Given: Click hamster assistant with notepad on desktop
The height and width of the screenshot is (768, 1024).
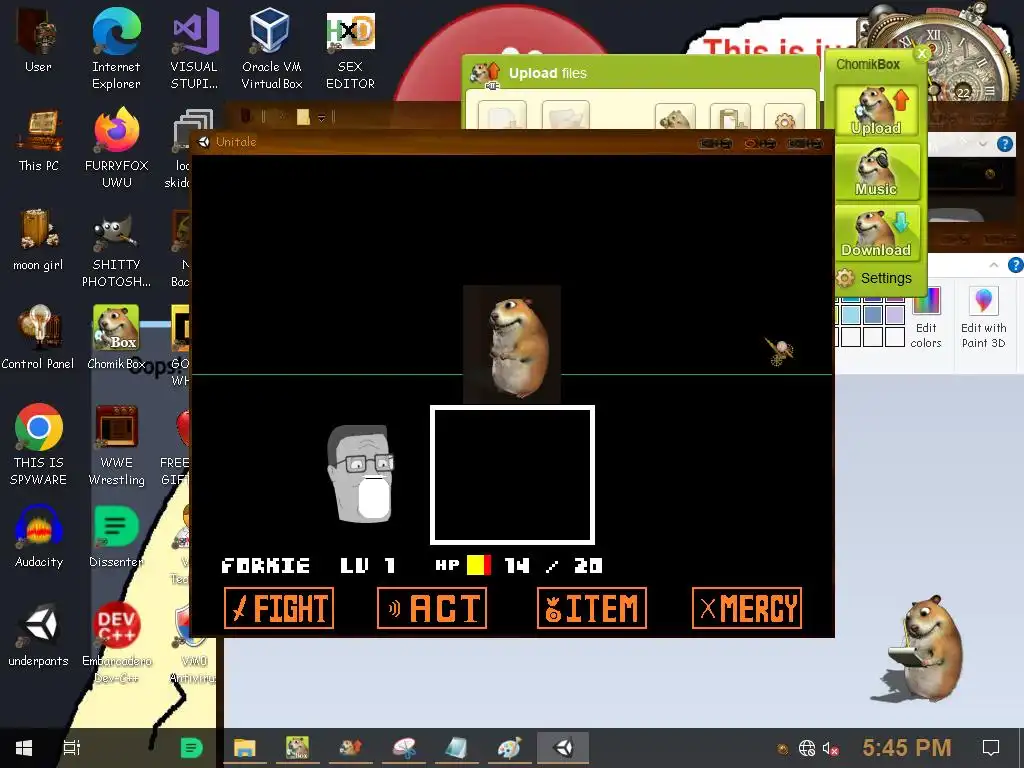Looking at the screenshot, I should [924, 648].
